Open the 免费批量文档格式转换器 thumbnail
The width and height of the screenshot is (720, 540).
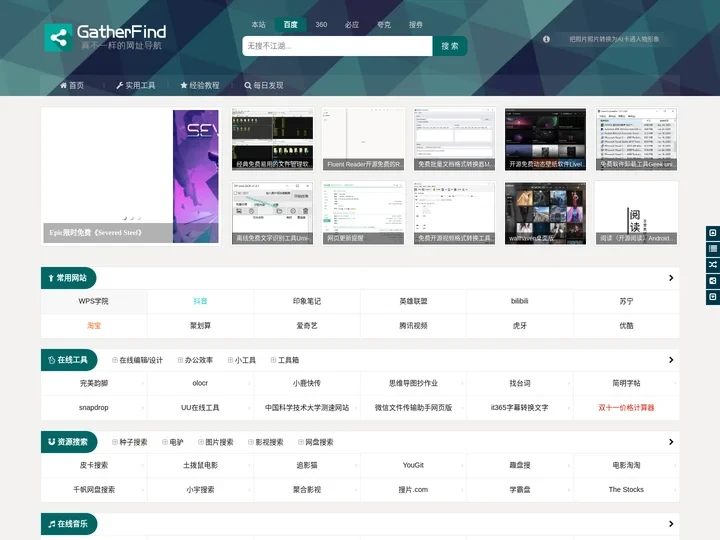[x=455, y=140]
